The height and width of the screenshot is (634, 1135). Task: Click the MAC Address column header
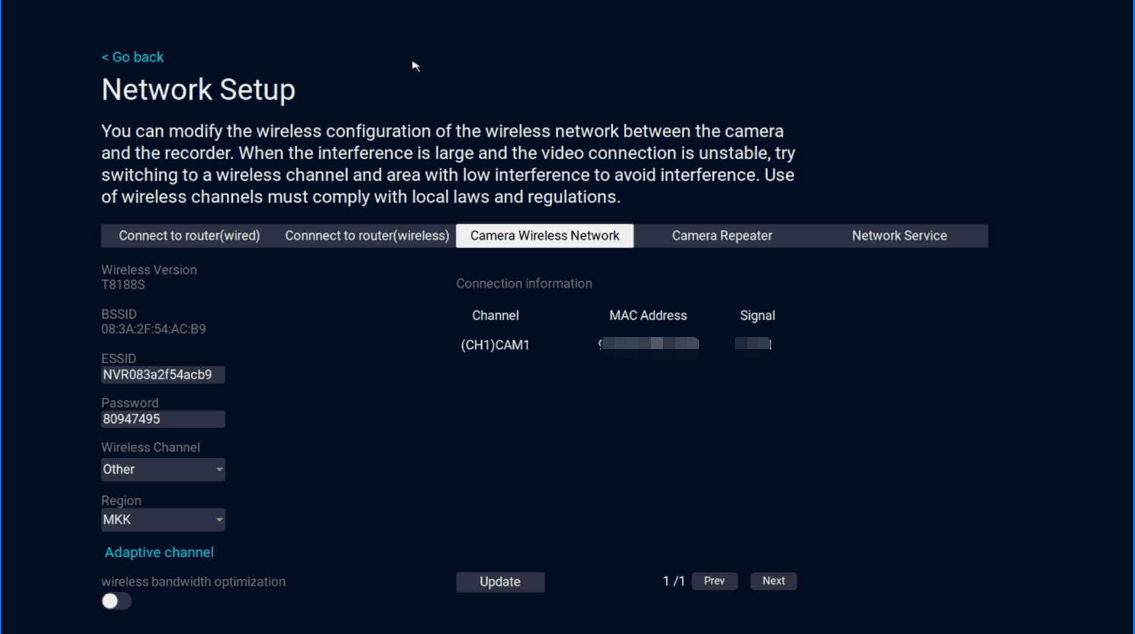pyautogui.click(x=648, y=315)
